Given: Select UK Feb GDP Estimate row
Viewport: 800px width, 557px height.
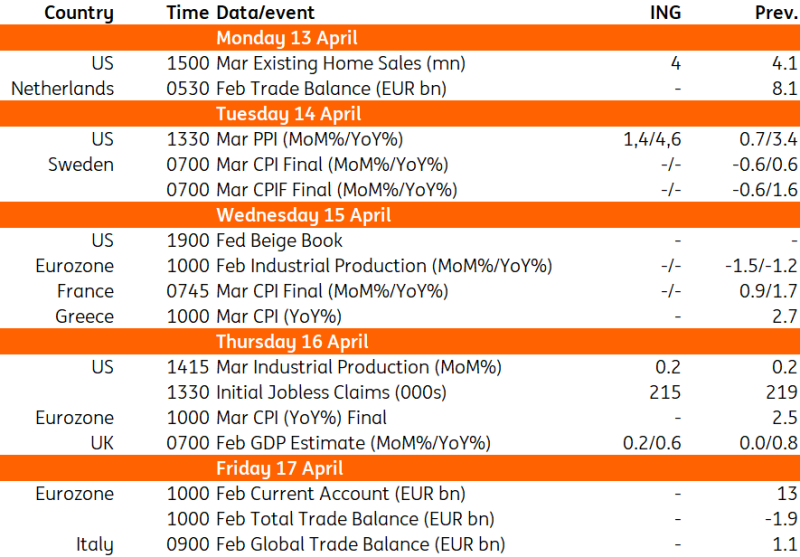Looking at the screenshot, I should [x=400, y=443].
